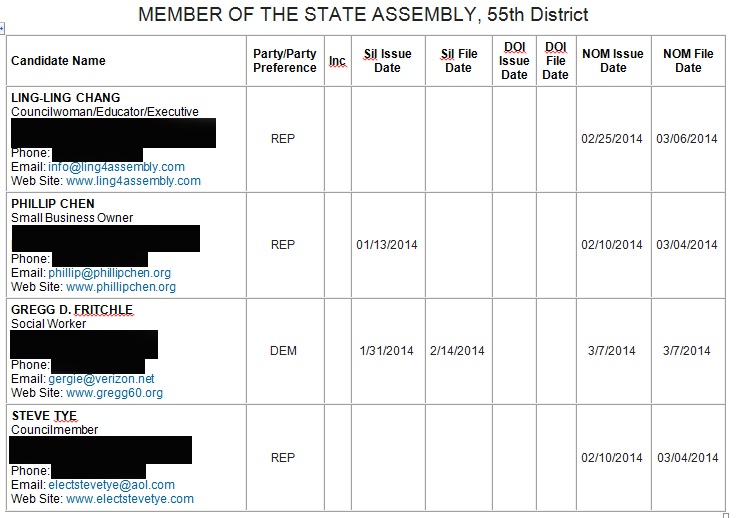Click the electstevetye@aol.com email link
Screen dimensions: 738x518
111,485
